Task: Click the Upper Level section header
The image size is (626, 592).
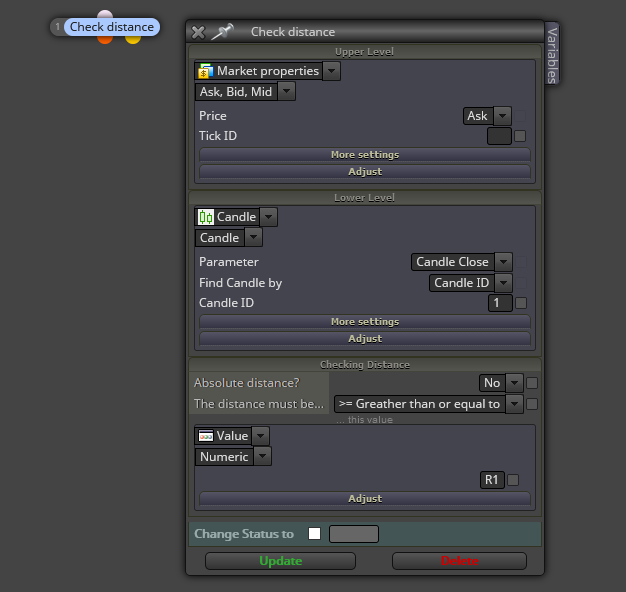Action: (365, 52)
